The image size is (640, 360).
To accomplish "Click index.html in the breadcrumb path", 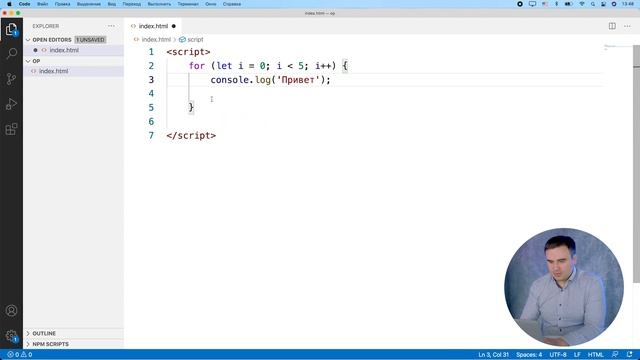I will click(156, 40).
